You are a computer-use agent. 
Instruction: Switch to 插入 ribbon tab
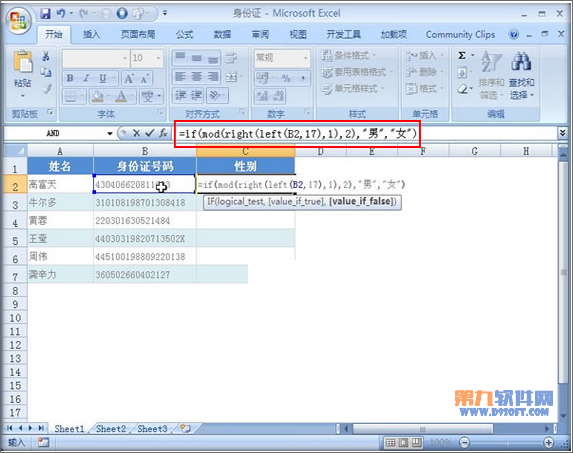point(91,35)
